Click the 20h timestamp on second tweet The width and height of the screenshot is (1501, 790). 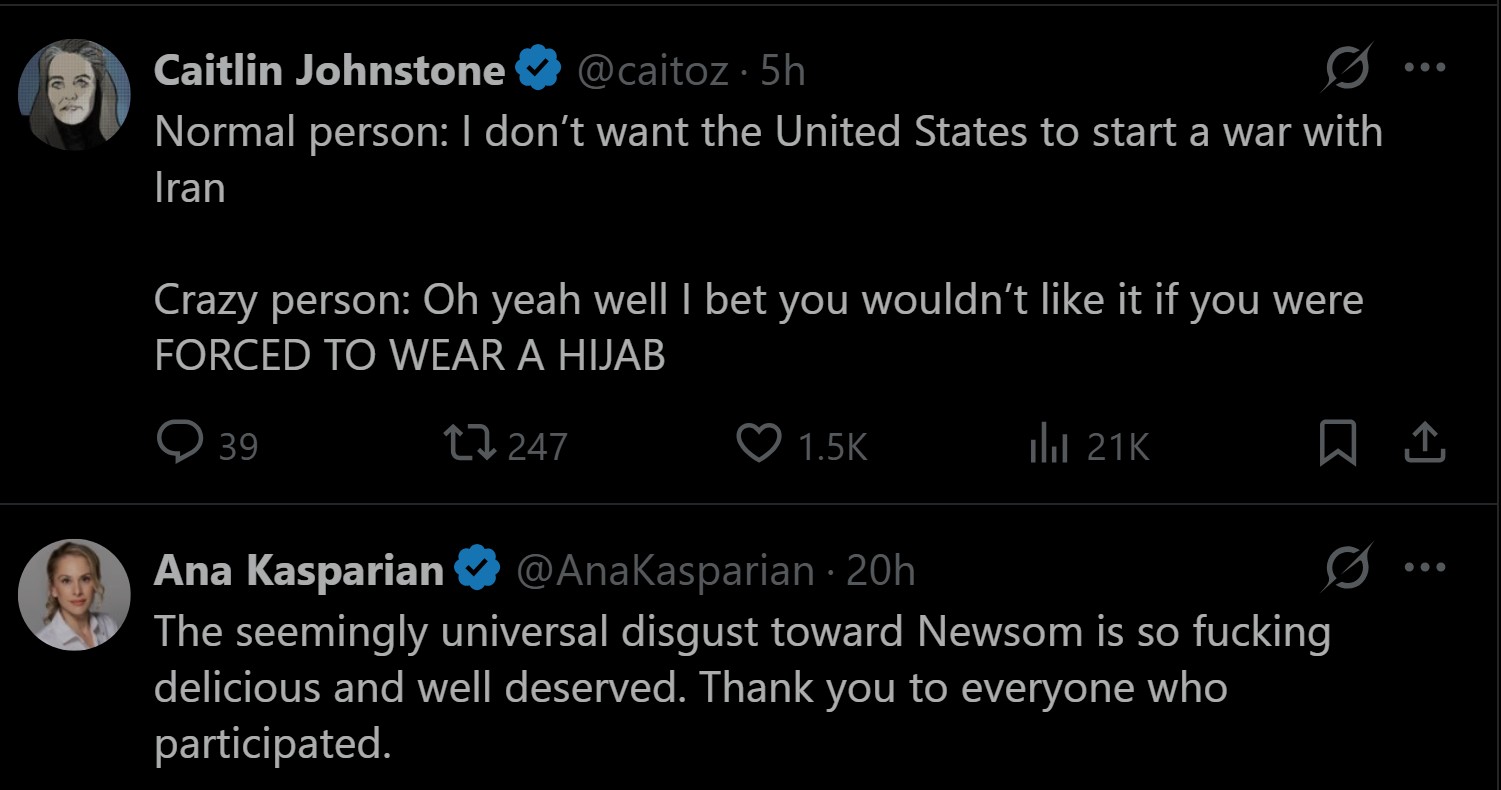tap(881, 570)
